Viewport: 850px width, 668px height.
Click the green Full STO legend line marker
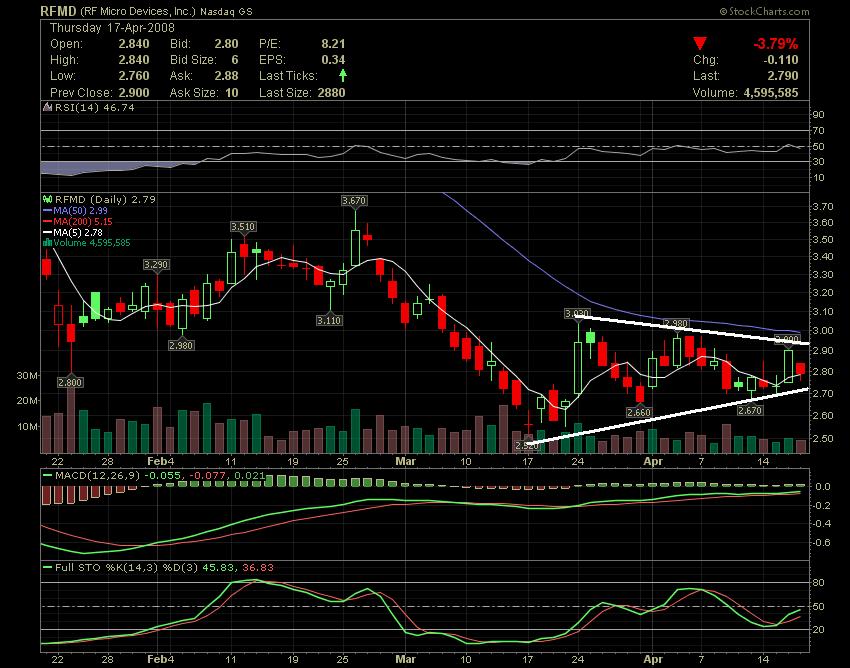tap(47, 568)
